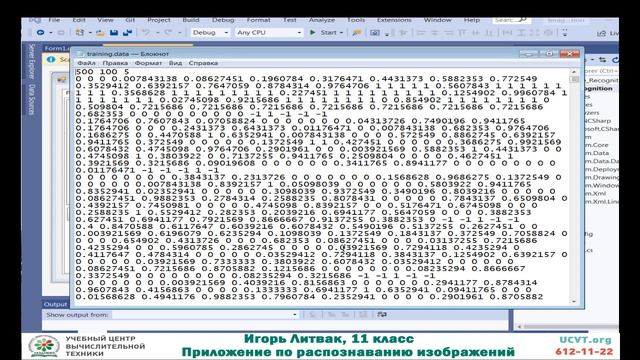Open the Analyze menu

322,20
